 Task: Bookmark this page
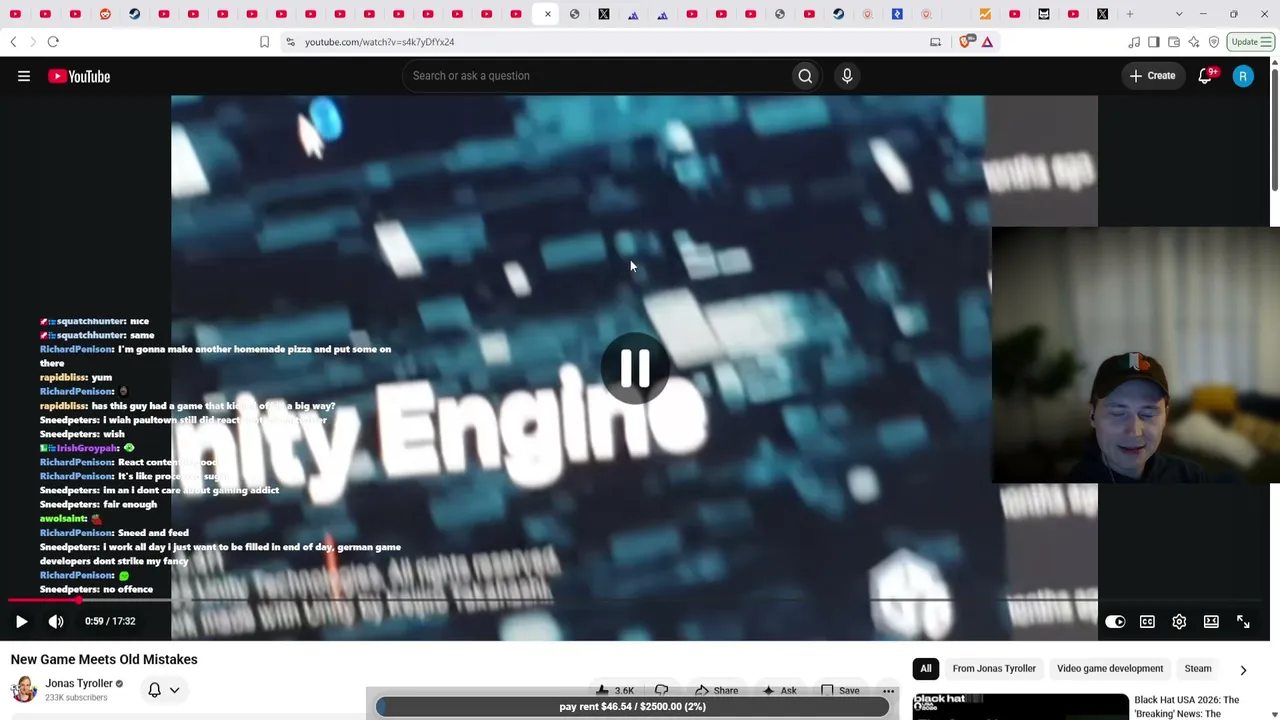coord(264,42)
